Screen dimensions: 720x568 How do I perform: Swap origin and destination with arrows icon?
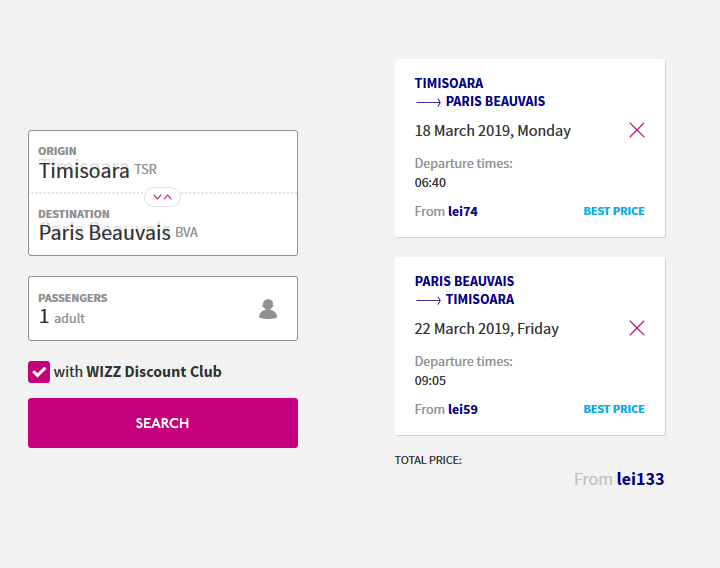[x=163, y=197]
